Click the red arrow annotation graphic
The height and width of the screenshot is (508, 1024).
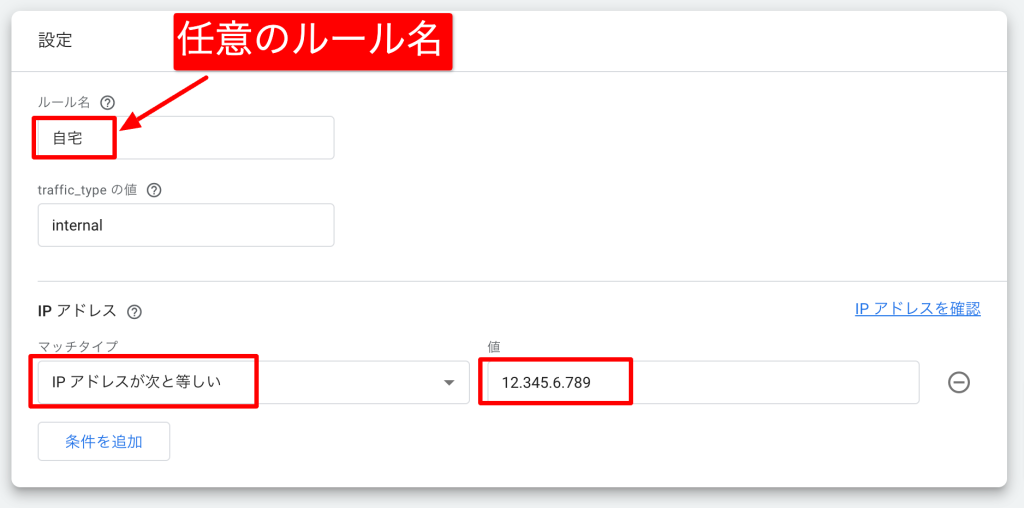(165, 103)
